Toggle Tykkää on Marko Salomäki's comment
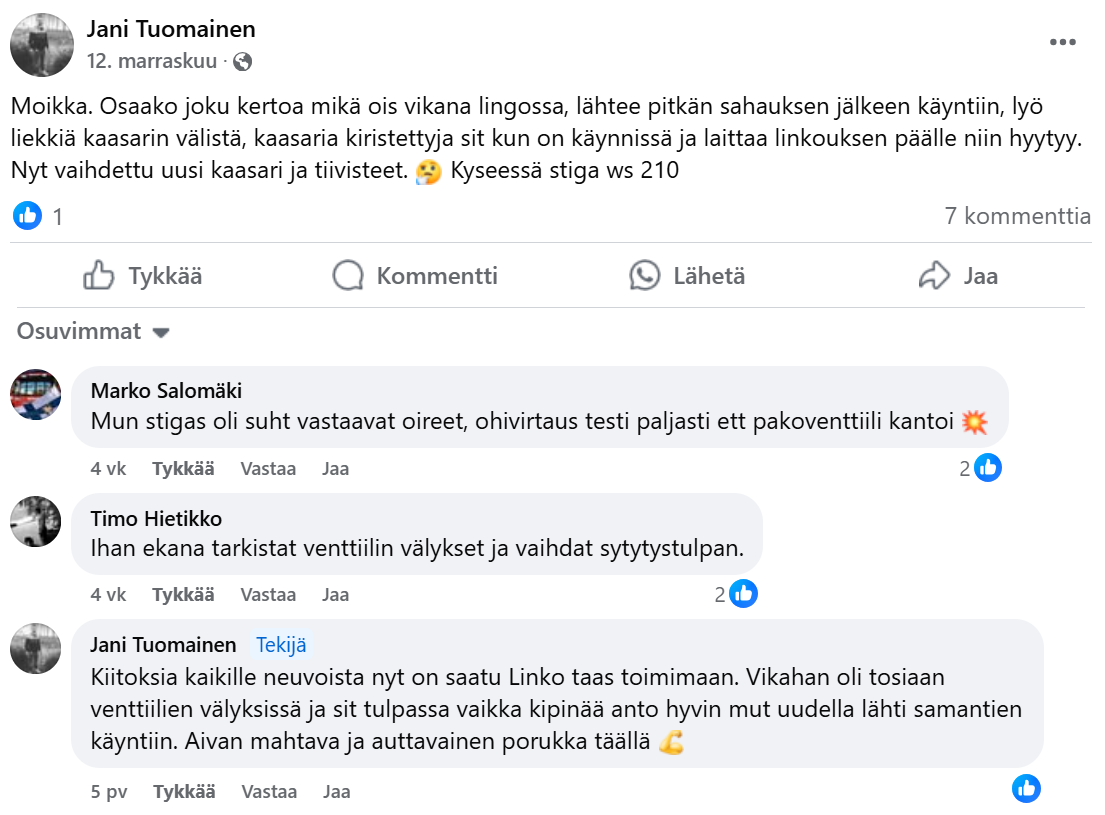Image resolution: width=1105 pixels, height=815 pixels. [x=183, y=468]
